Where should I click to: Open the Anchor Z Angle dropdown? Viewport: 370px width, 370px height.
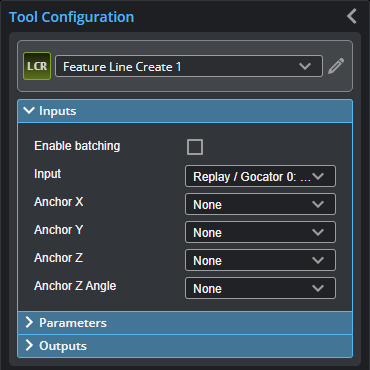pyautogui.click(x=260, y=288)
